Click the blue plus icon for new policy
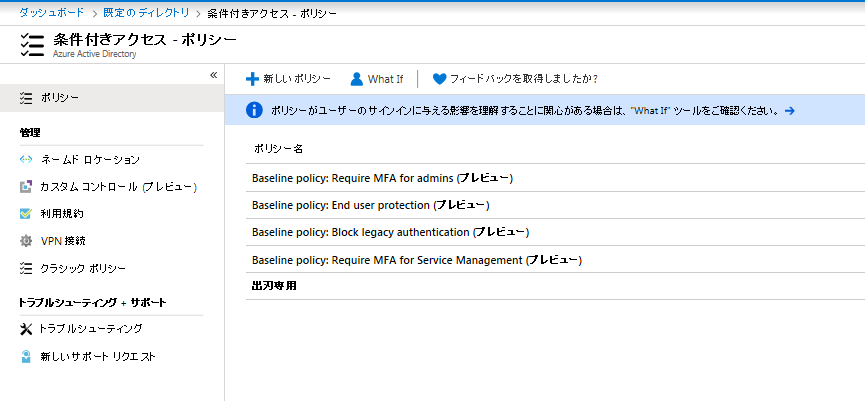 252,79
